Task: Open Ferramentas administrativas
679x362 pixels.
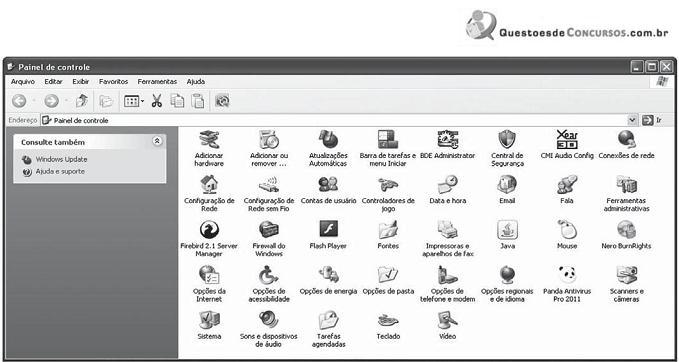Action: pyautogui.click(x=626, y=185)
